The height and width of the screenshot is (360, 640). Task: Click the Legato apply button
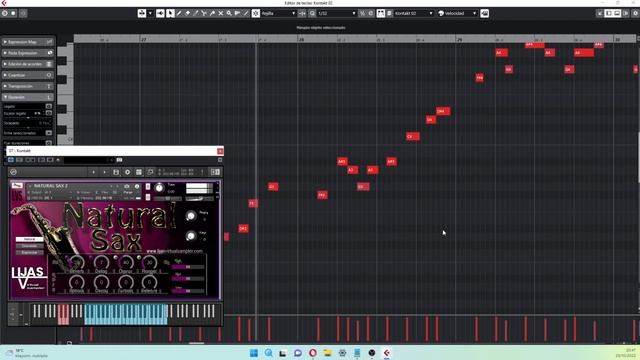point(49,107)
